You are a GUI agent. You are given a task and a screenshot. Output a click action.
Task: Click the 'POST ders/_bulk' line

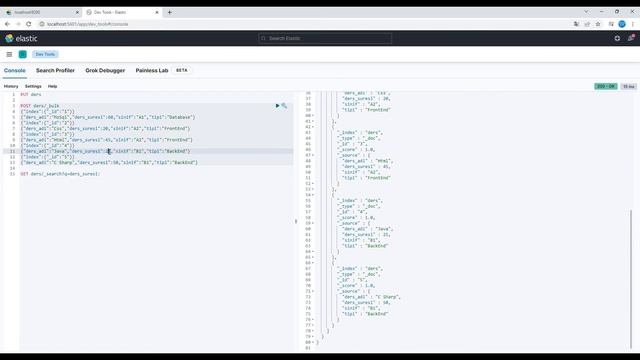tap(40, 106)
